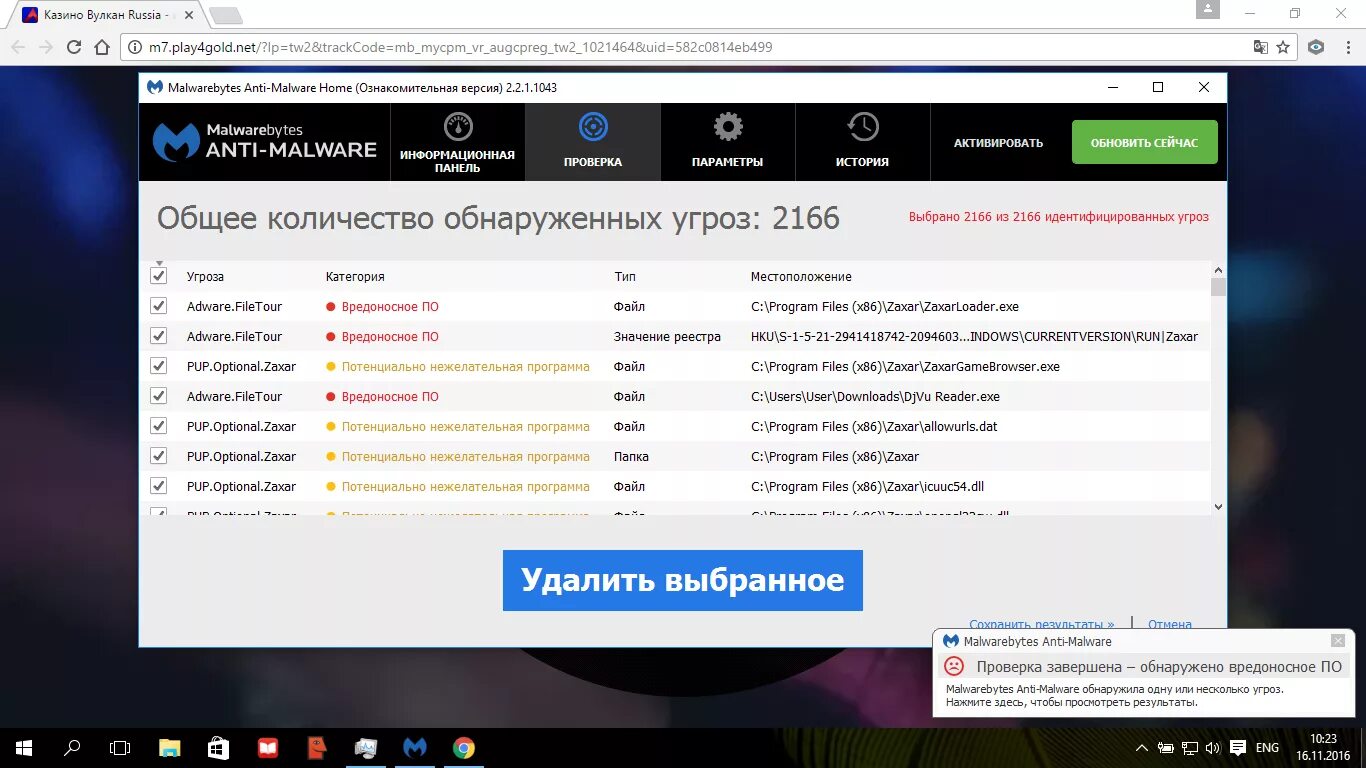Open the Windows Store taskbar icon

tap(219, 748)
